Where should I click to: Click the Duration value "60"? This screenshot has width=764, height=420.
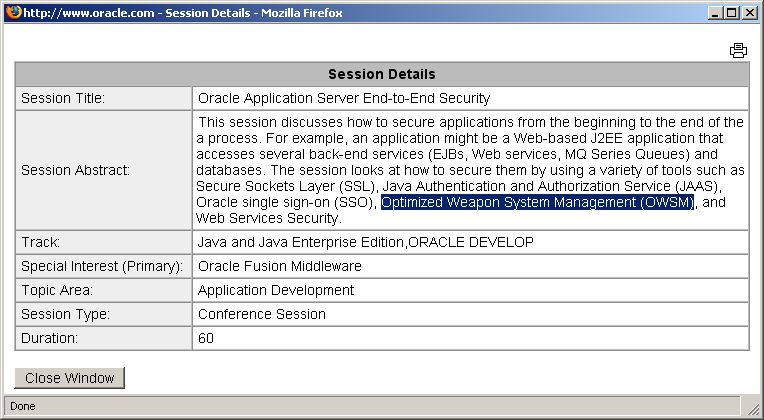(x=206, y=338)
